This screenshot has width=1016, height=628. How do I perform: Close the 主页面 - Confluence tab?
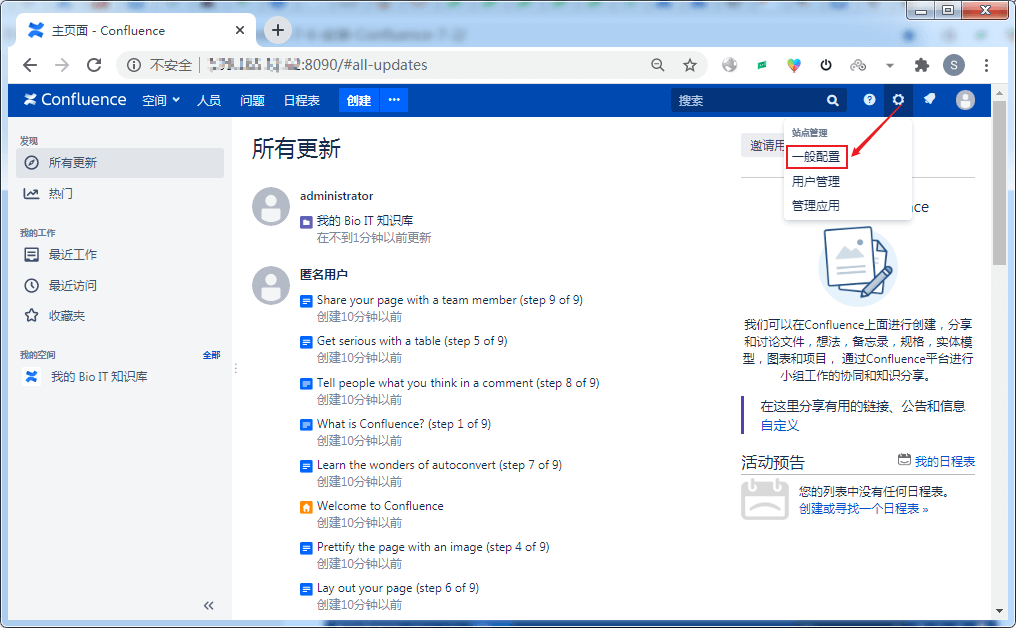click(240, 30)
